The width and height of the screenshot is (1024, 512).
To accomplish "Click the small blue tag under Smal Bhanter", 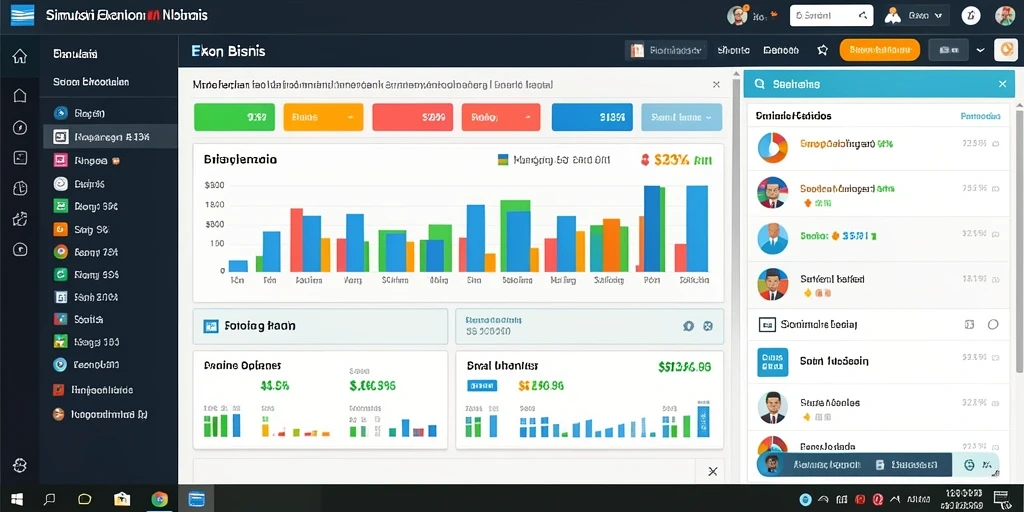I will click(x=482, y=386).
